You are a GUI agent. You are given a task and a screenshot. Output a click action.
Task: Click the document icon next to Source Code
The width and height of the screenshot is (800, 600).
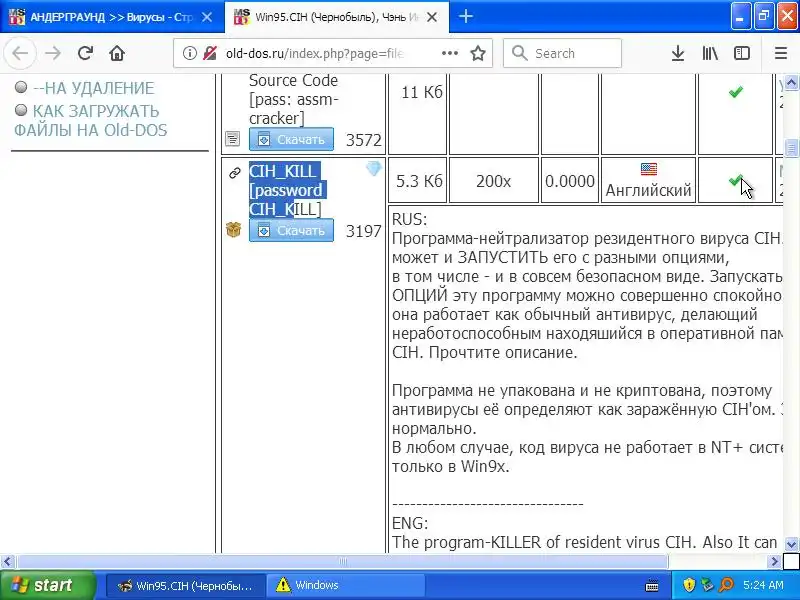click(233, 138)
